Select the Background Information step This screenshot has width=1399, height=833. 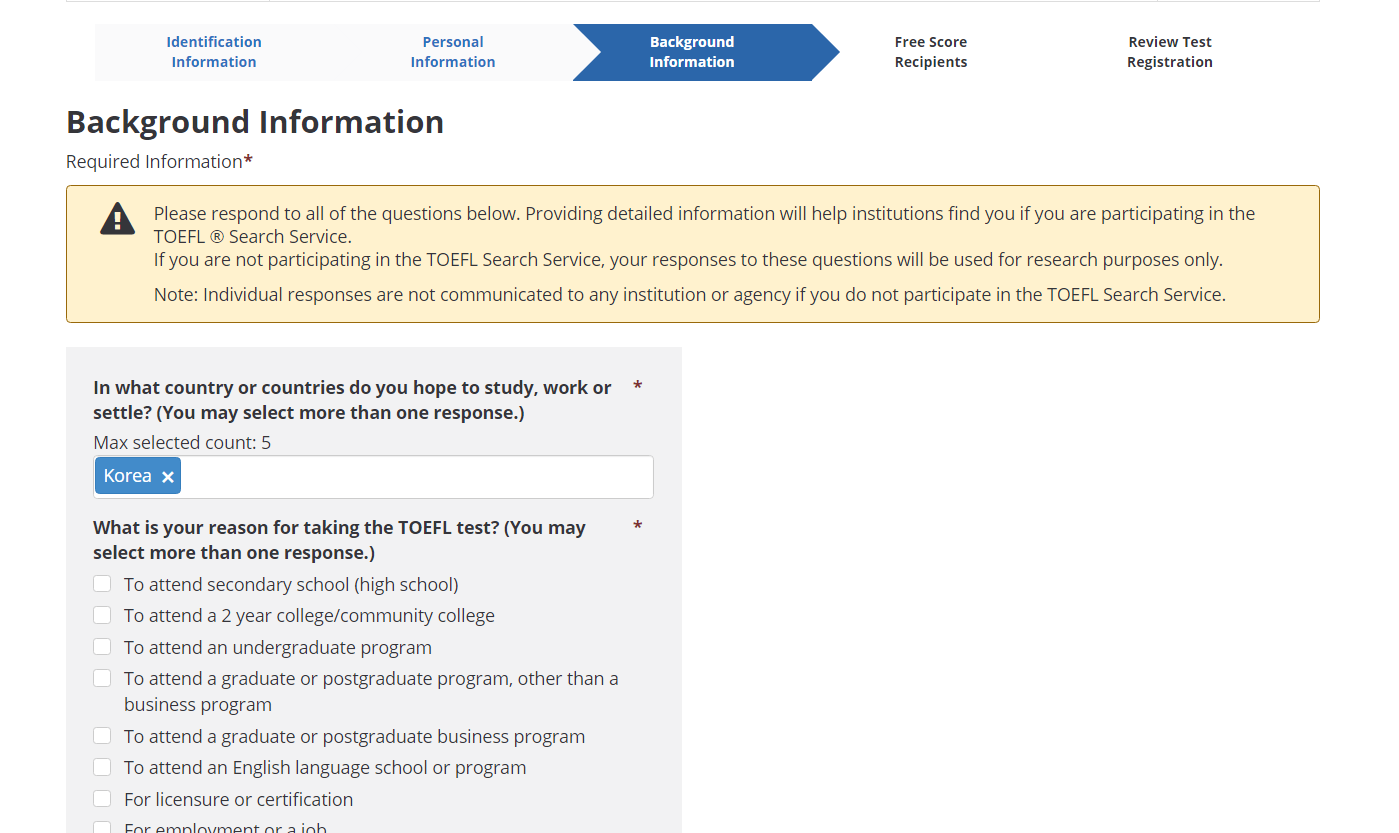(x=692, y=52)
